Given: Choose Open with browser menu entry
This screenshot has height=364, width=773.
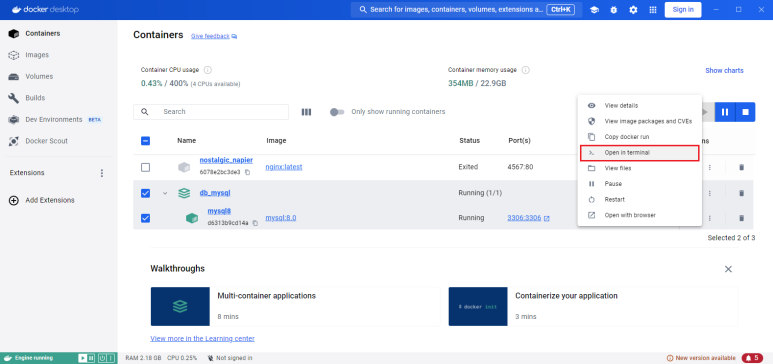Looking at the screenshot, I should (640, 216).
